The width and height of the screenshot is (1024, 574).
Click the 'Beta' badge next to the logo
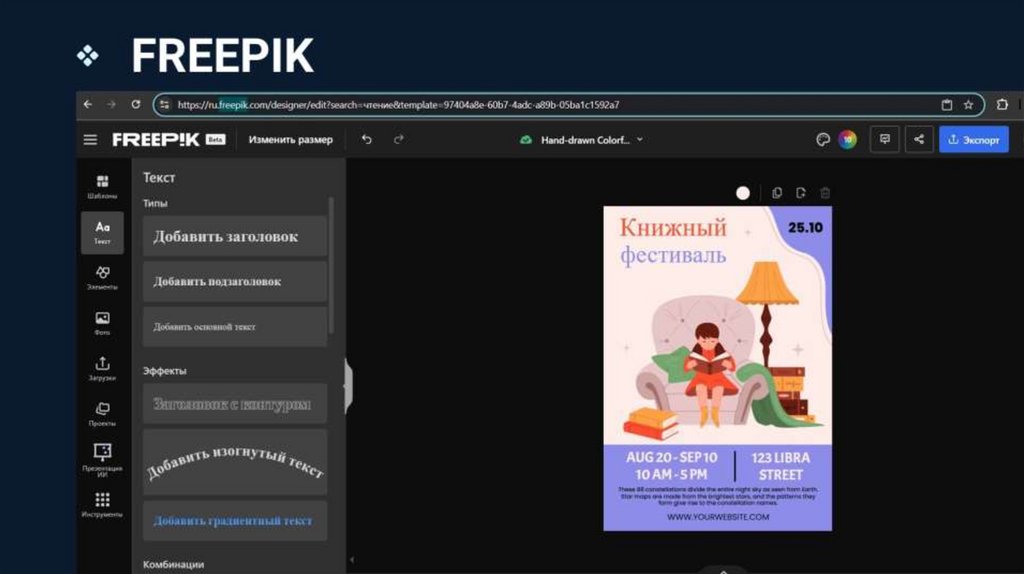tap(216, 139)
